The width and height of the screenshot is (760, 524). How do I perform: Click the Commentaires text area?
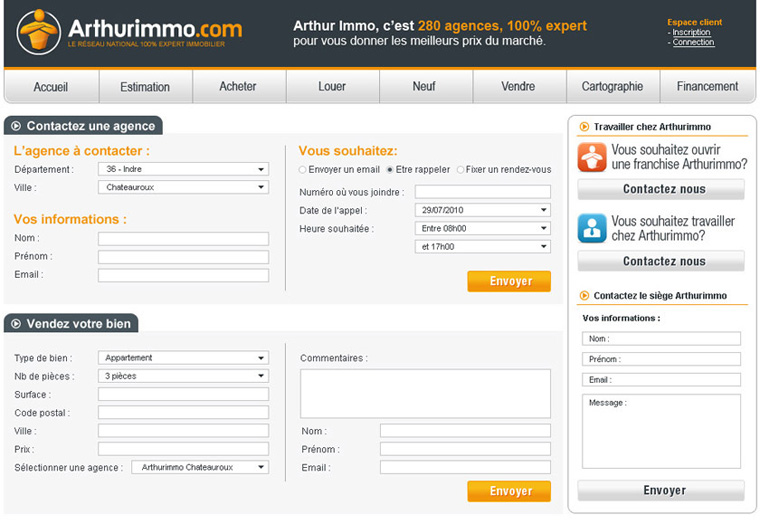point(426,394)
